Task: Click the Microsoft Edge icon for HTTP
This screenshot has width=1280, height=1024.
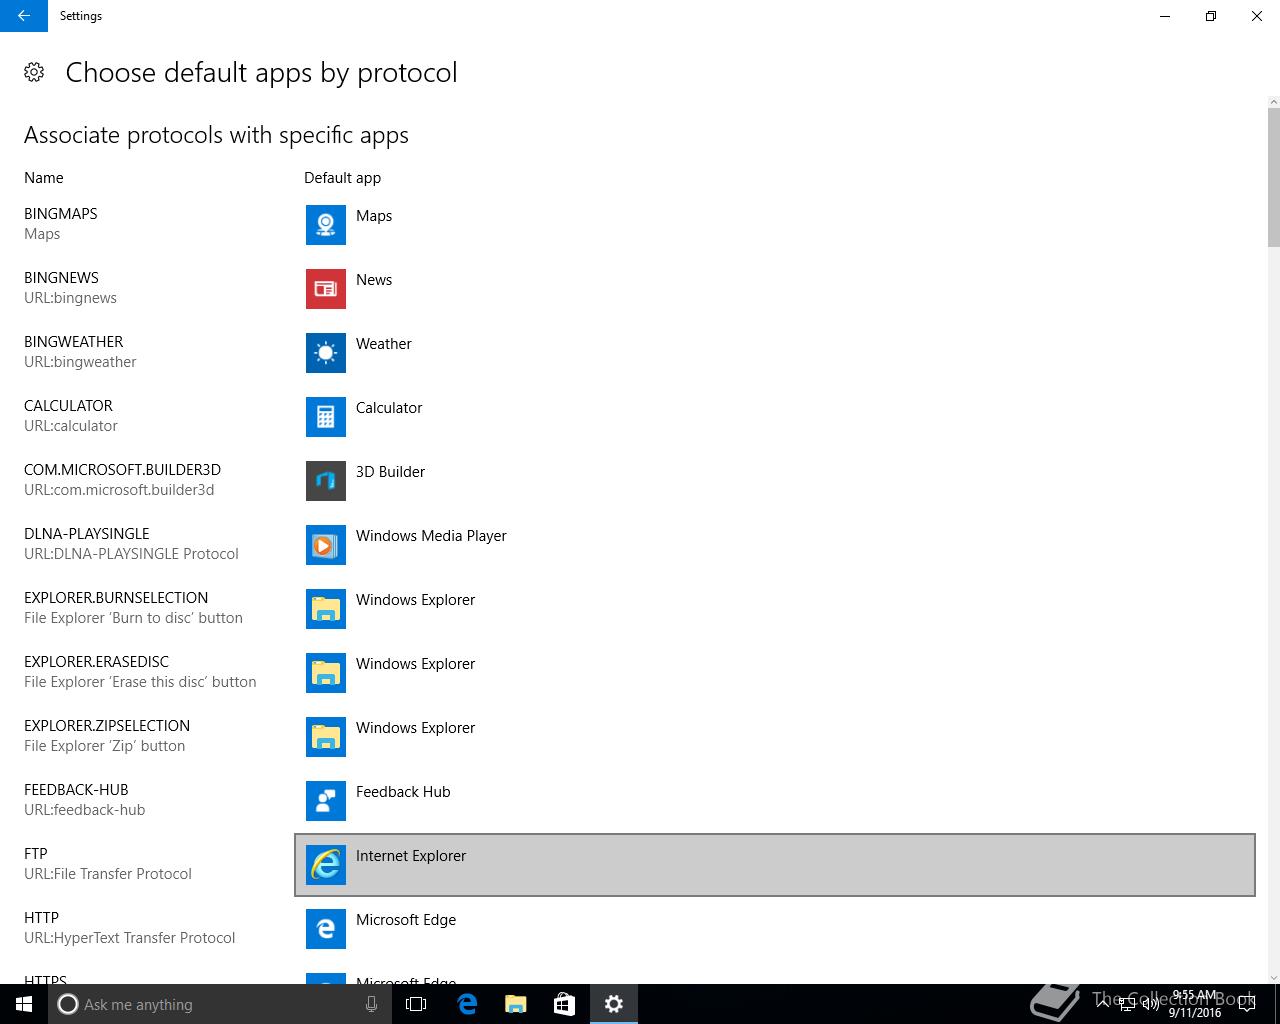Action: tap(326, 929)
